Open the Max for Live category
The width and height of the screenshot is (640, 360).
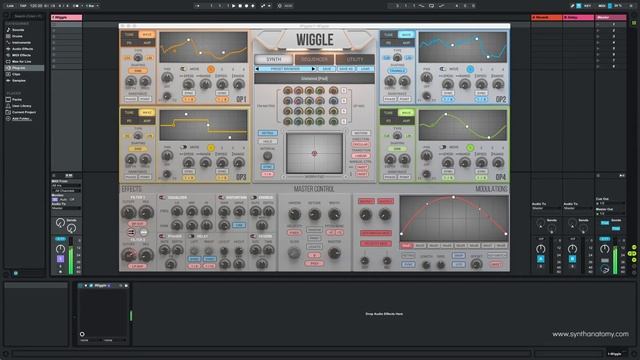click(21, 62)
